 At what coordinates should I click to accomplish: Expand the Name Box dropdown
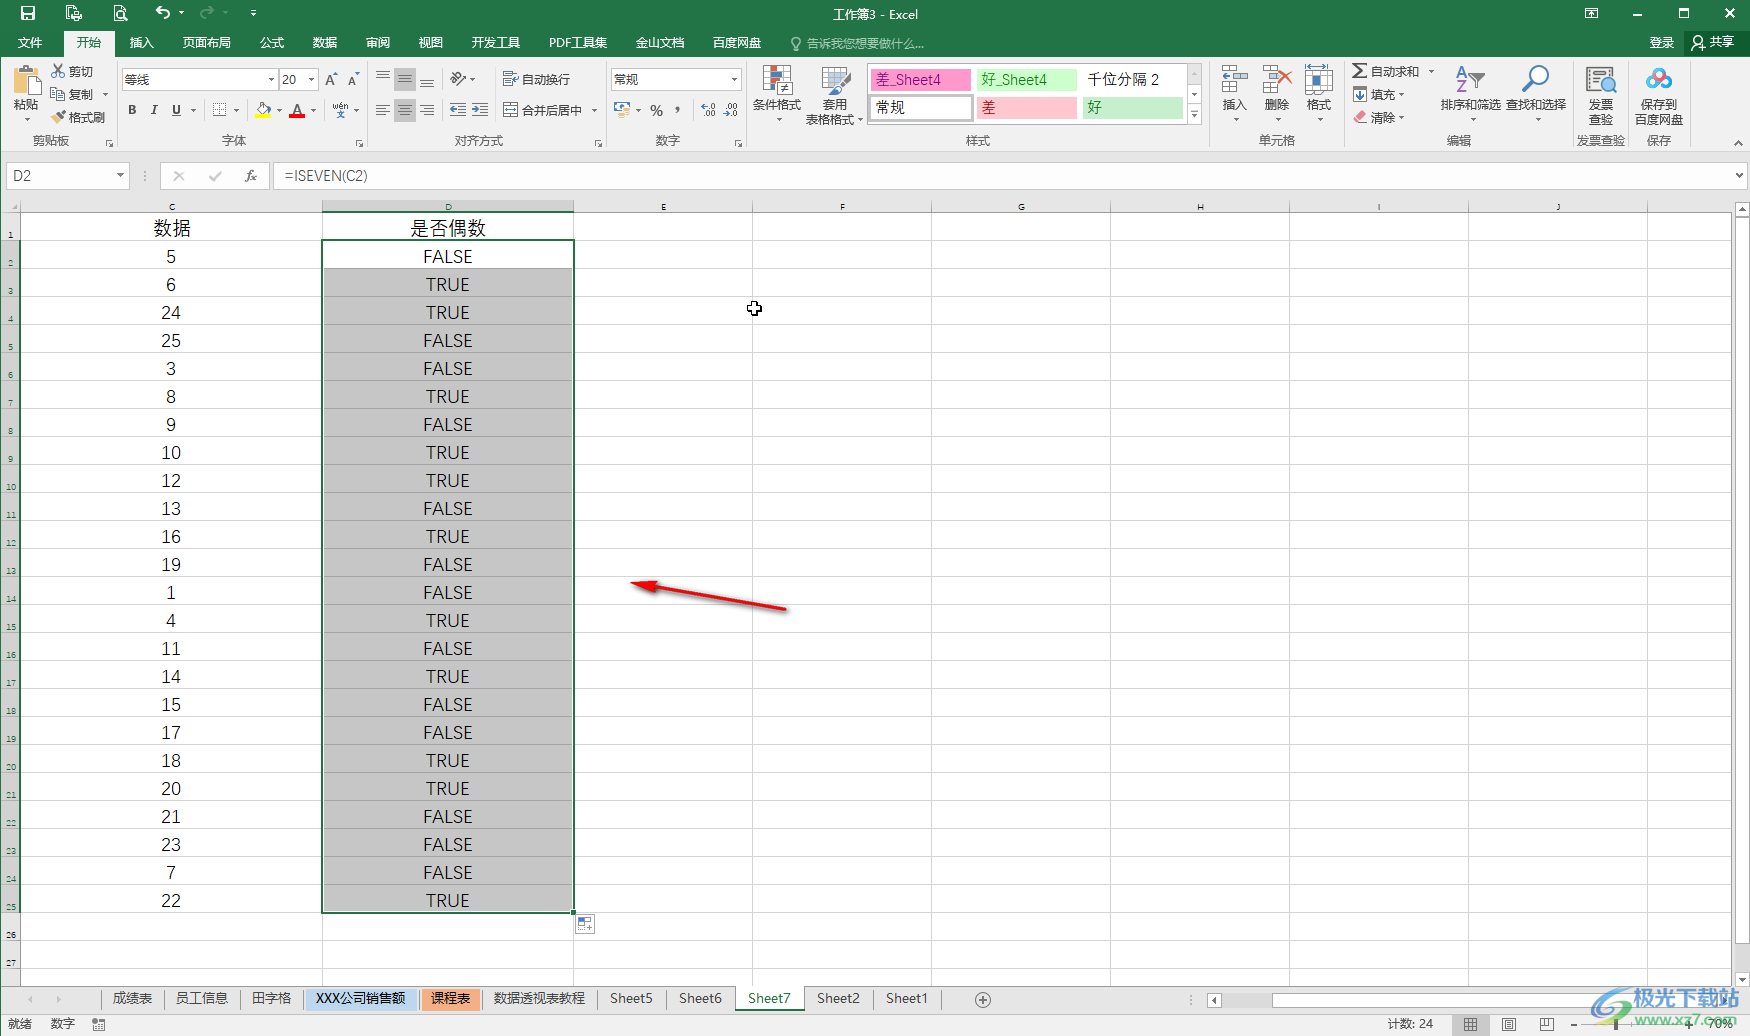tap(120, 176)
